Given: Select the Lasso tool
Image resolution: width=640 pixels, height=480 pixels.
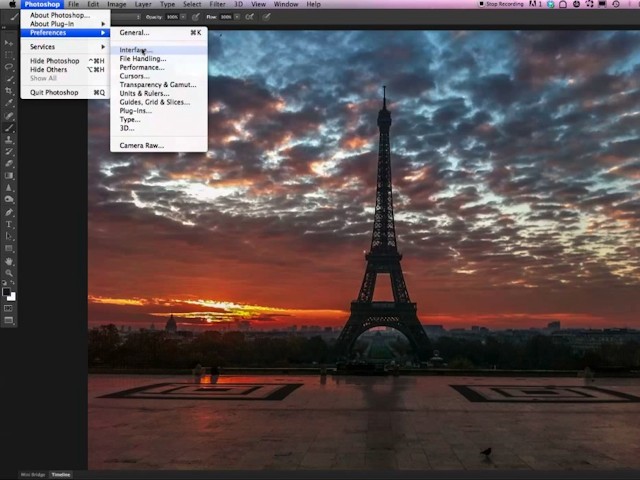Looking at the screenshot, I should click(x=9, y=67).
